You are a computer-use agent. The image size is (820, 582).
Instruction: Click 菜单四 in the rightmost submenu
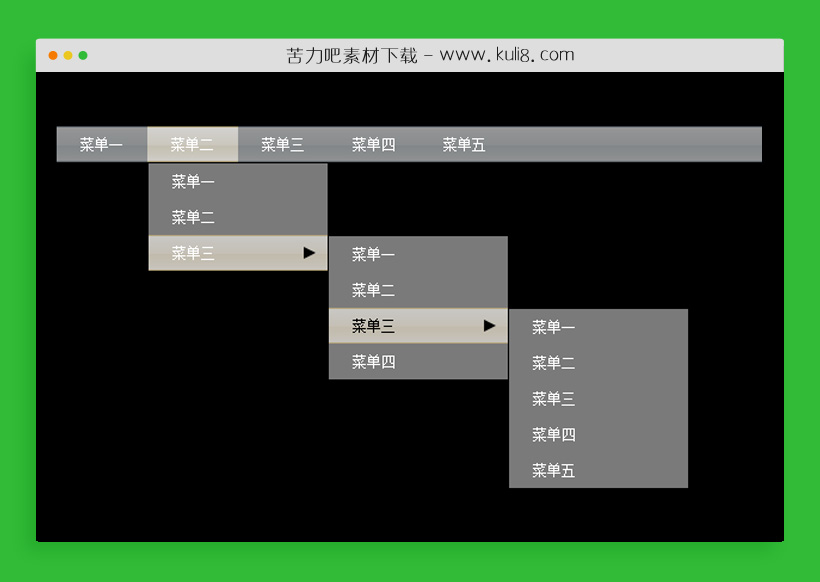point(552,434)
